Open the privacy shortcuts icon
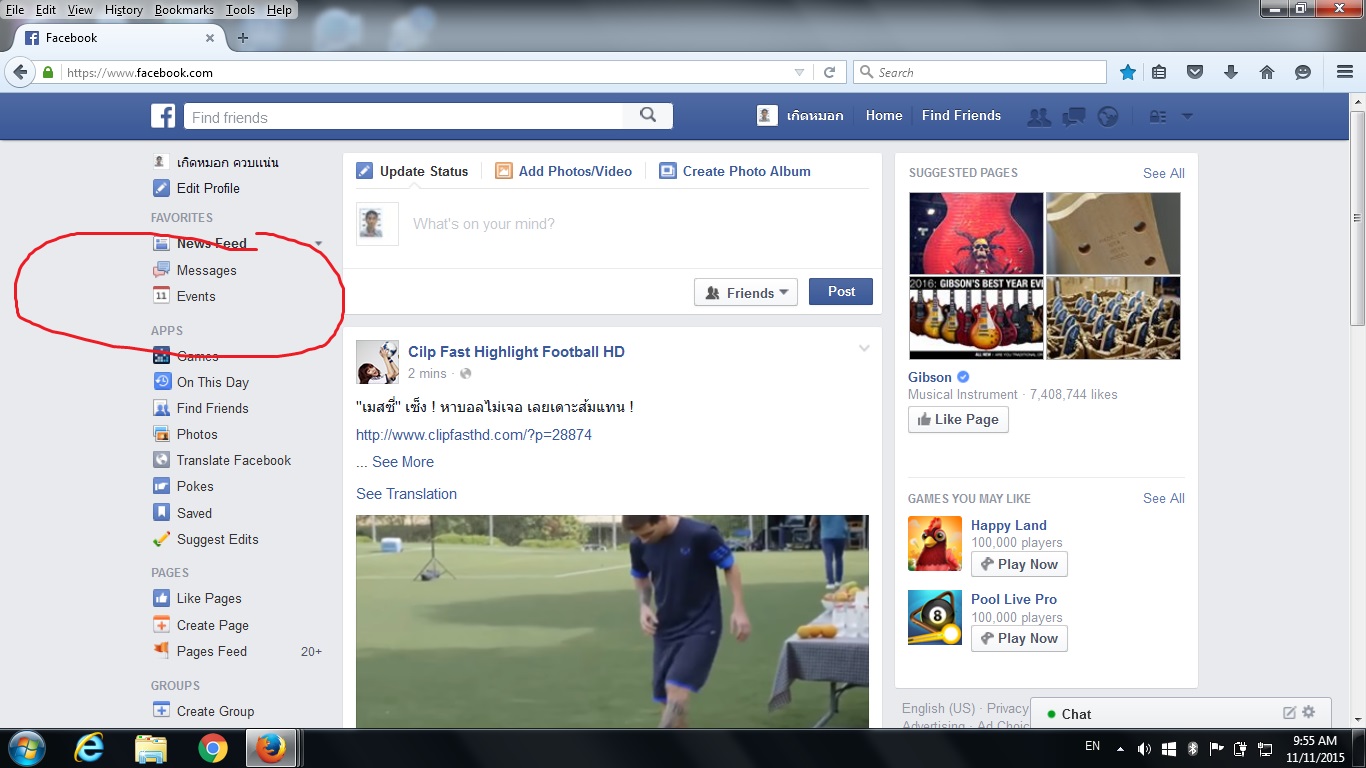The height and width of the screenshot is (768, 1366). point(1158,116)
